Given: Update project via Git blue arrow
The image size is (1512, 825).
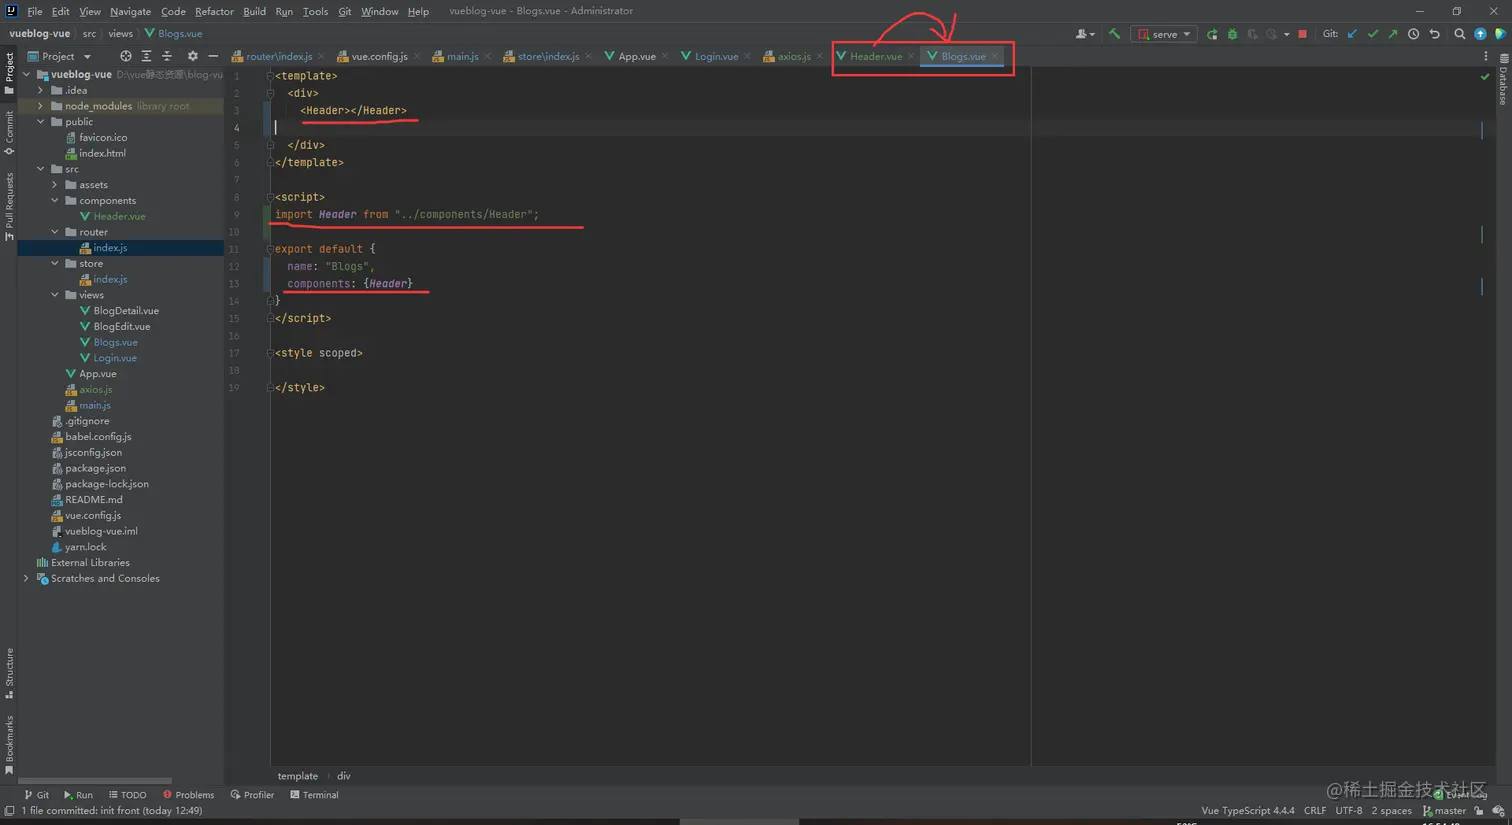Looking at the screenshot, I should [1352, 34].
